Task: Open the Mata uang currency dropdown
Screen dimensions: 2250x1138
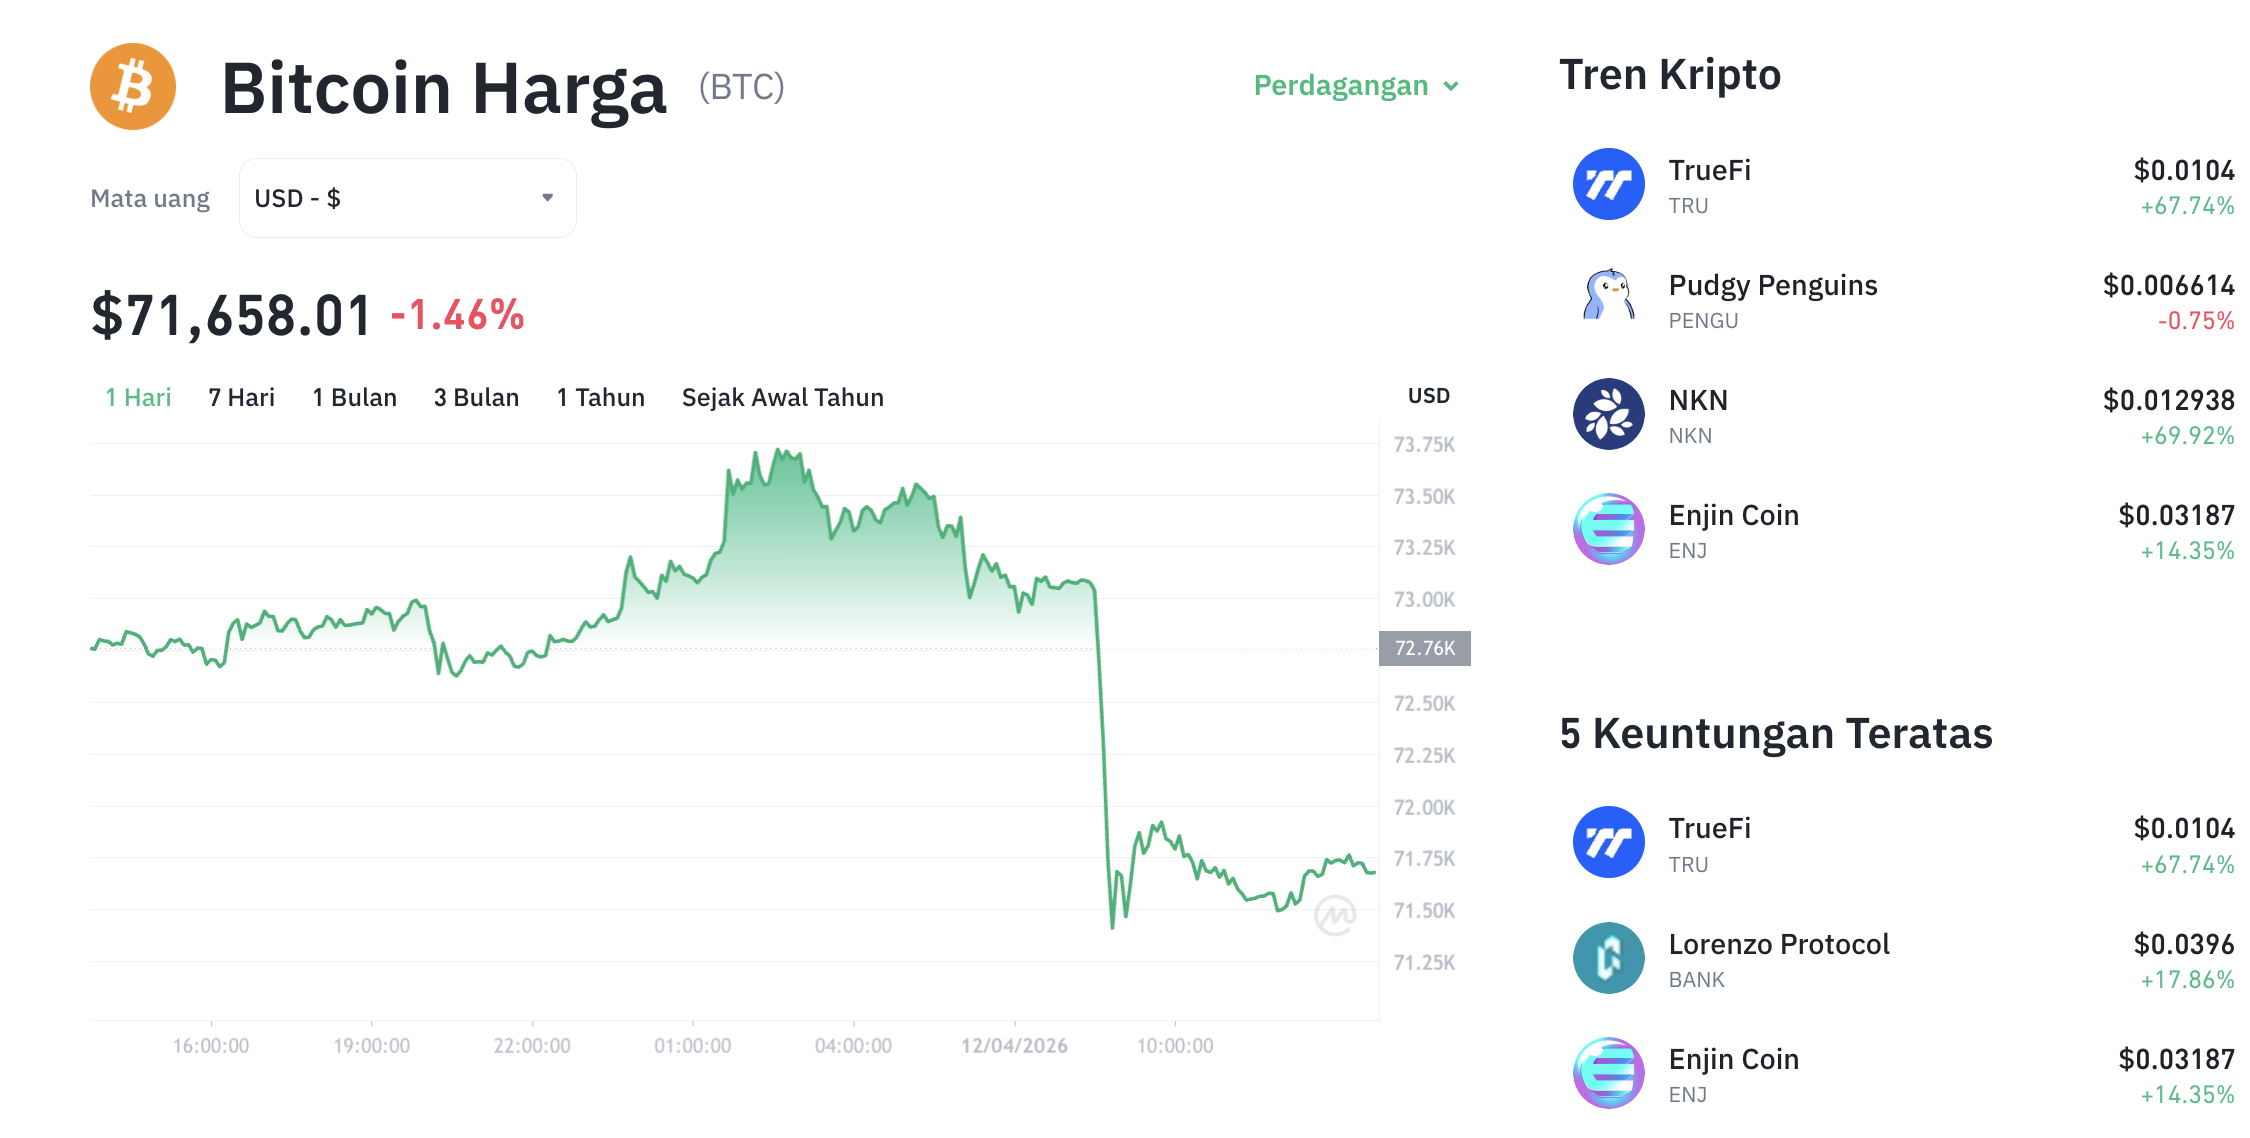Action: click(406, 197)
